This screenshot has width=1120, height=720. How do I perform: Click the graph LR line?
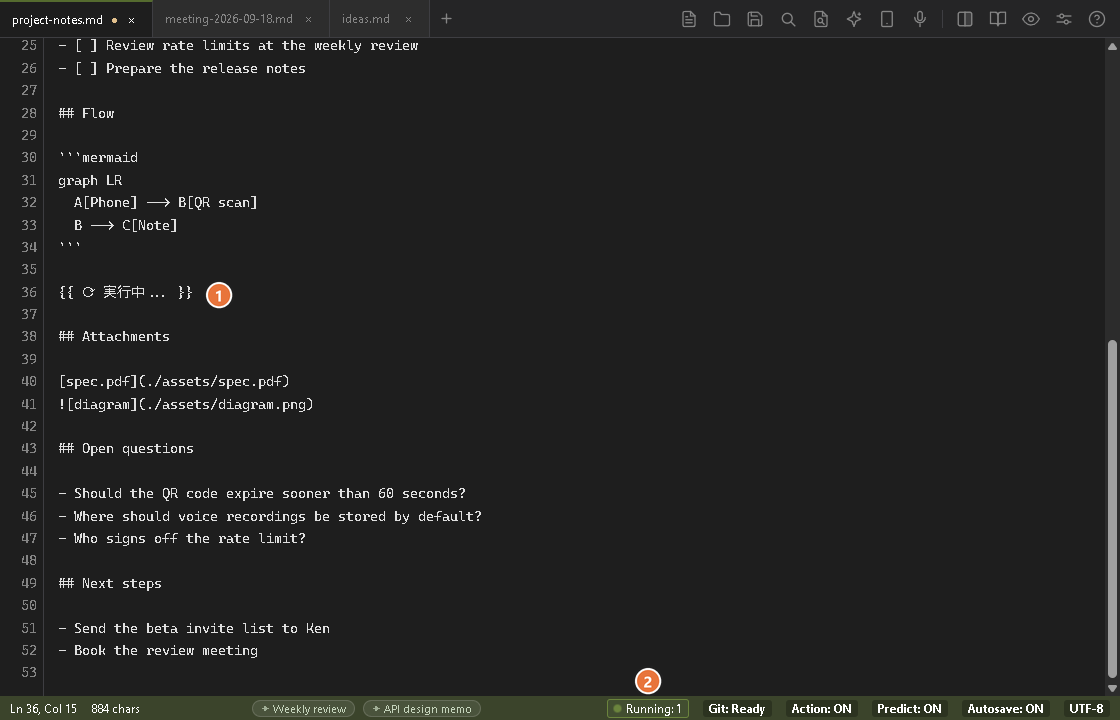90,180
